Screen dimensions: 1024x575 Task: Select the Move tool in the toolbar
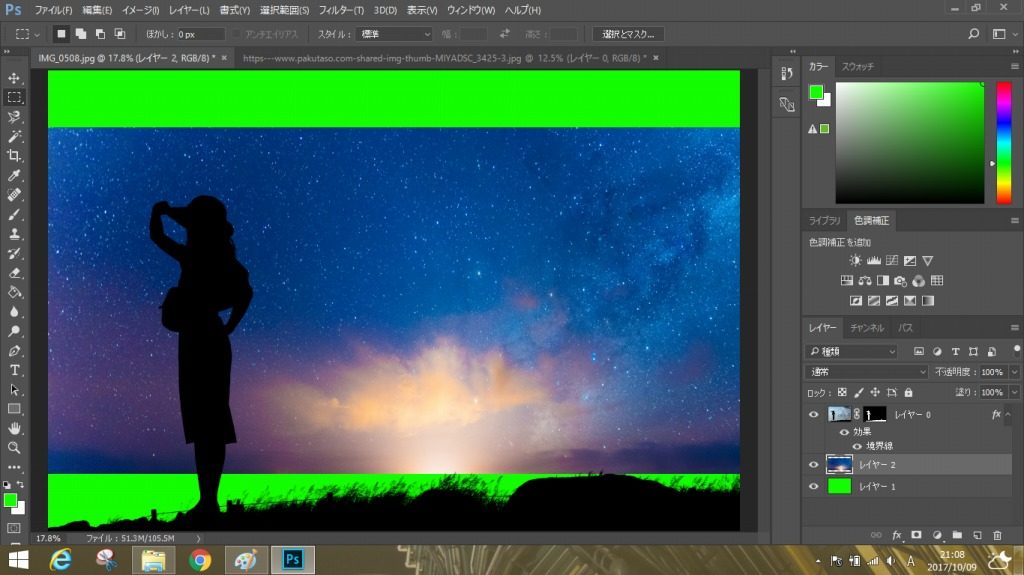pyautogui.click(x=14, y=78)
